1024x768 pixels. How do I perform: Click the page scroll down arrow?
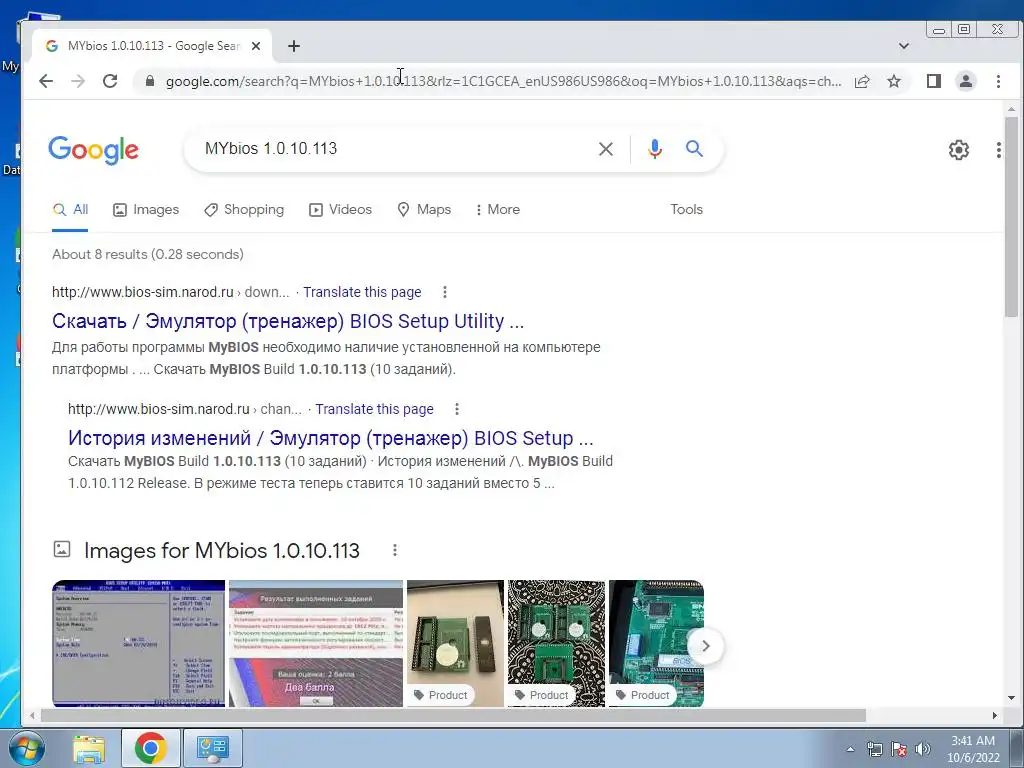tap(1011, 697)
